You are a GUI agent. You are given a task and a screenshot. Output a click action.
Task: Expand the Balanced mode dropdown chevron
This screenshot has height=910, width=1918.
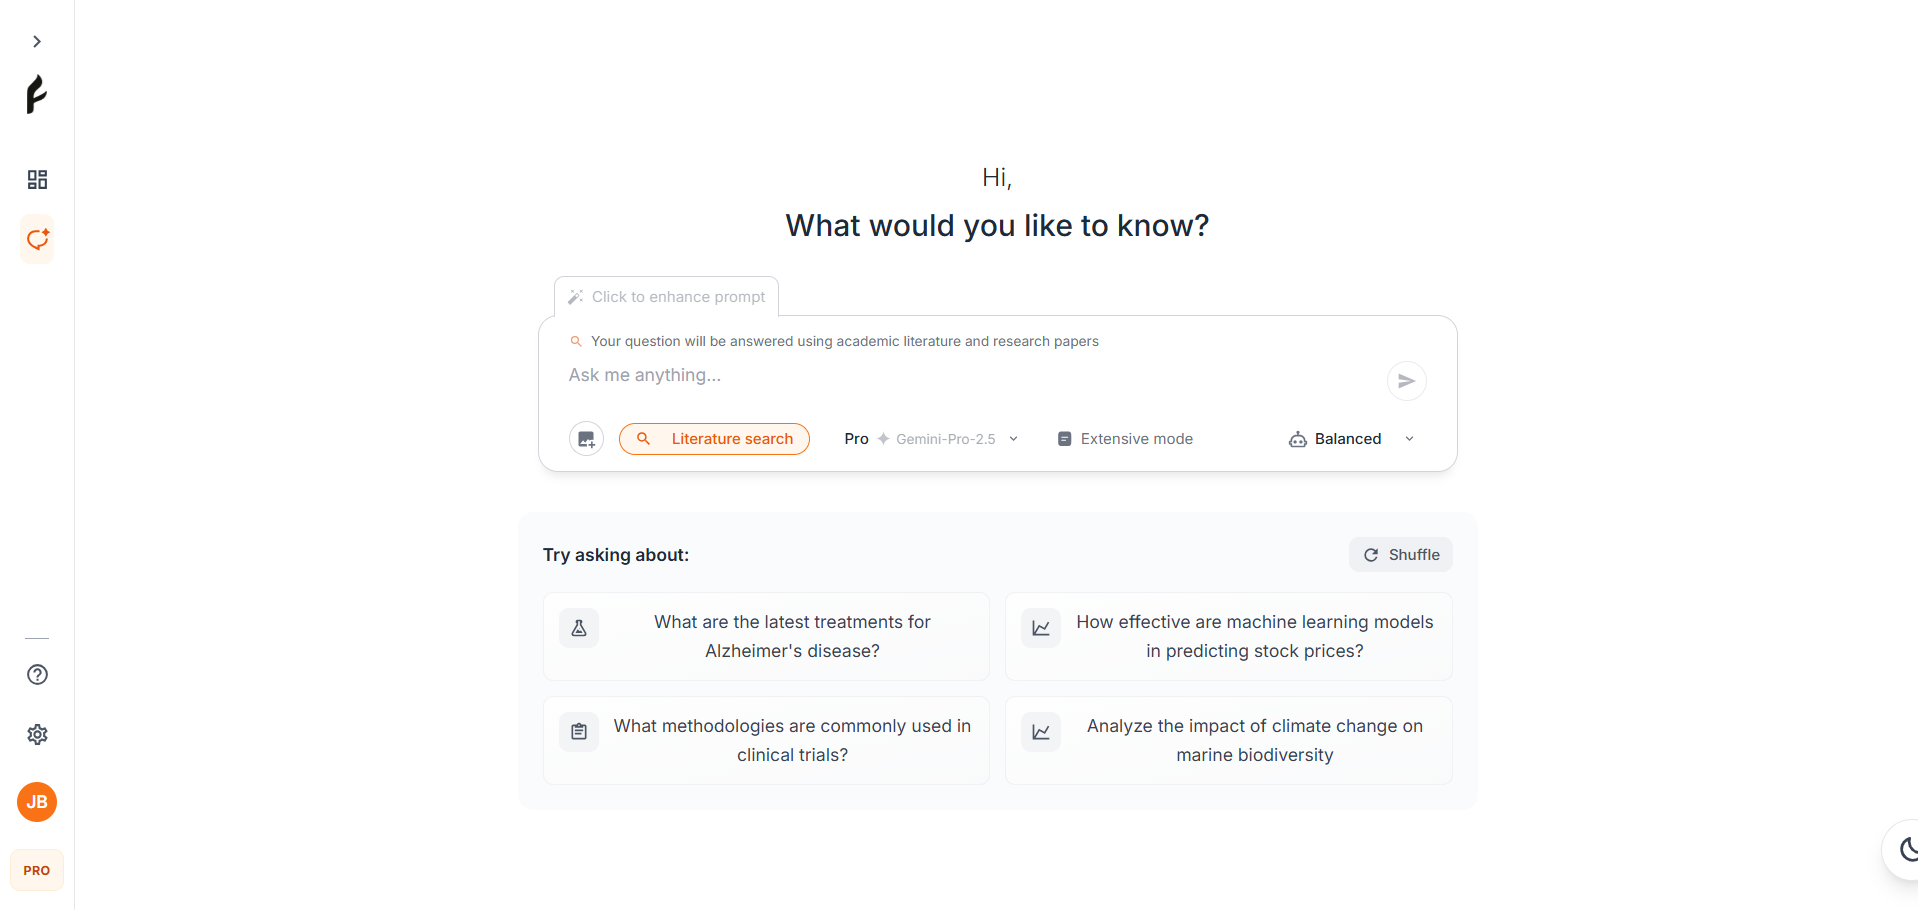(x=1409, y=438)
